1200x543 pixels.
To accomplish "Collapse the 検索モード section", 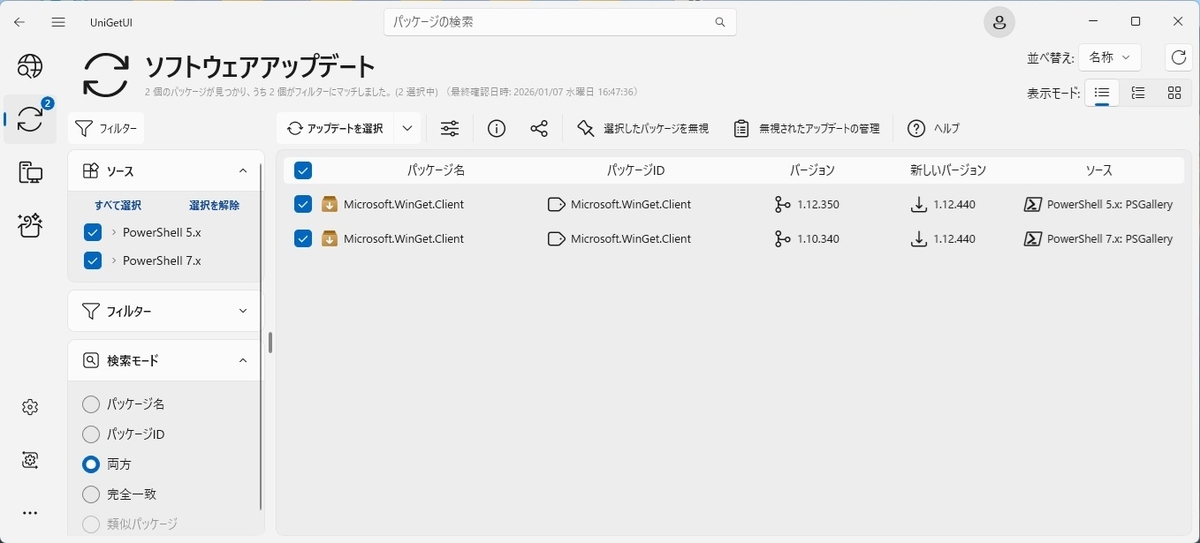I will (x=243, y=360).
